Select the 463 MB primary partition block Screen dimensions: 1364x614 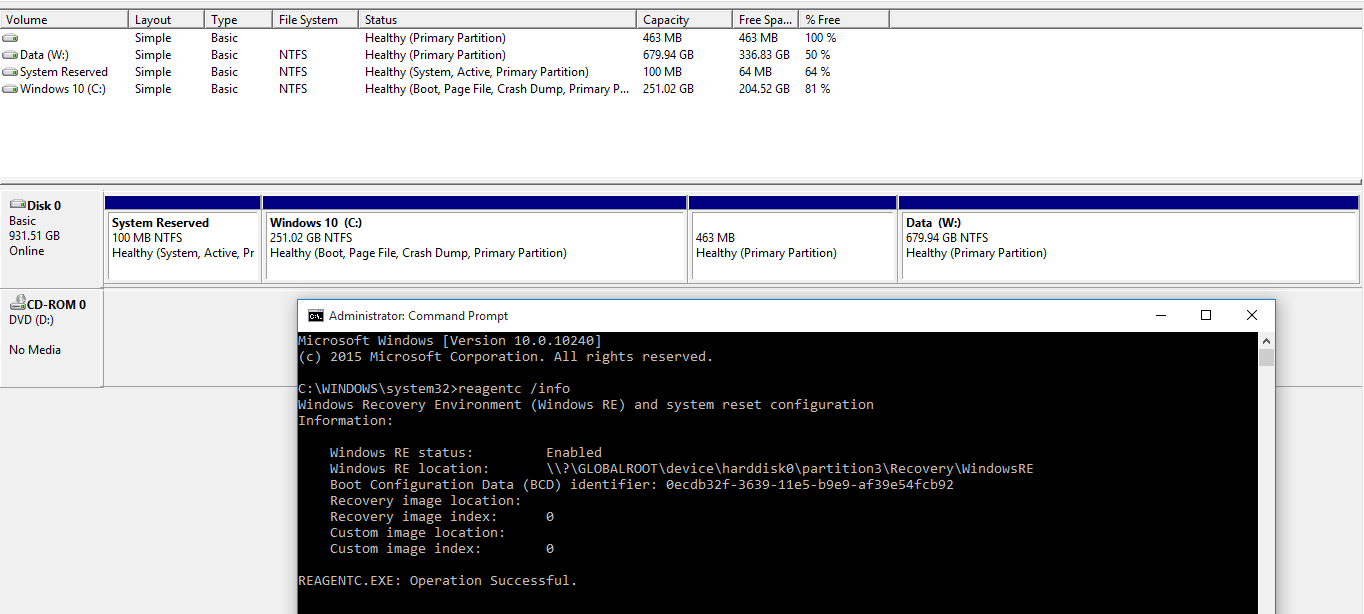[x=792, y=246]
